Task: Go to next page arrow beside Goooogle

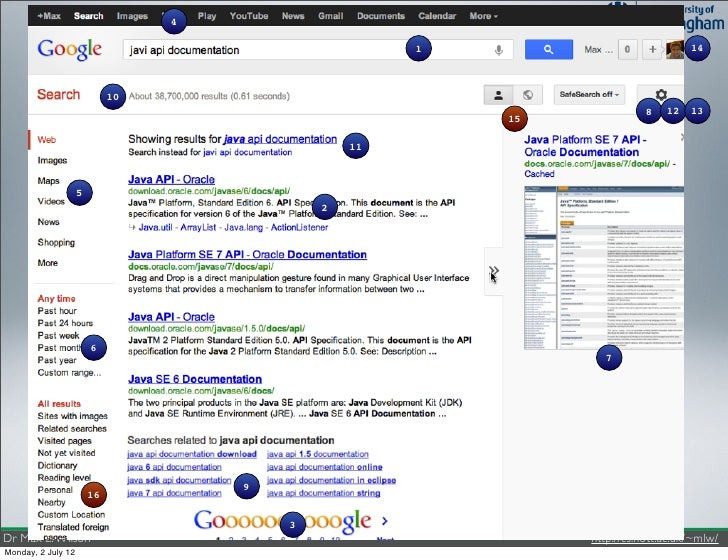Action: (x=384, y=521)
